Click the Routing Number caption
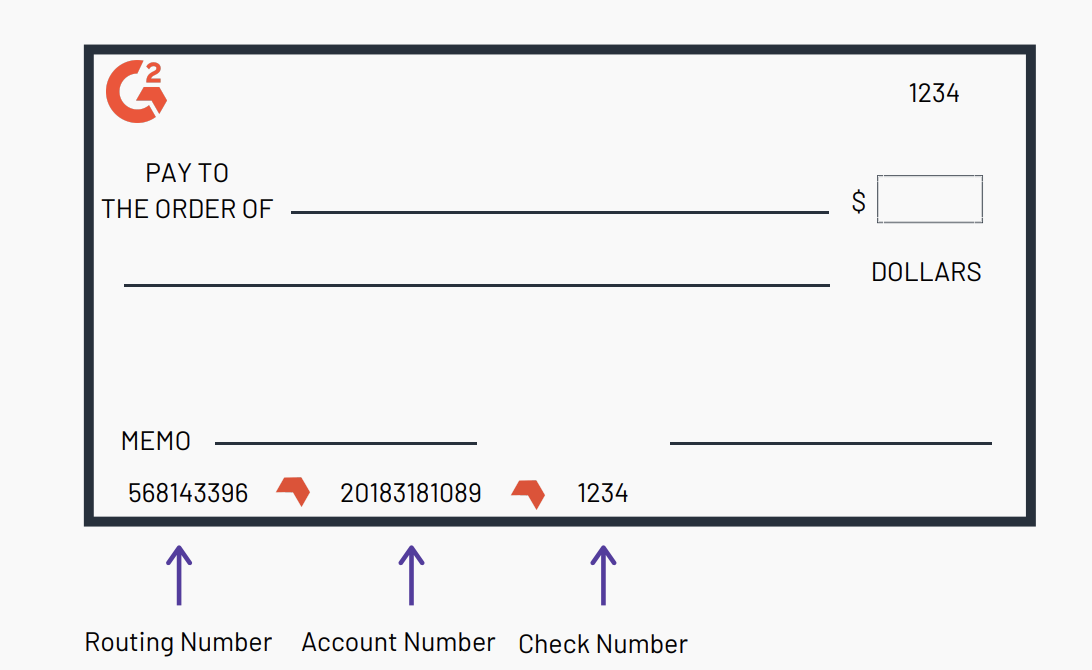This screenshot has width=1092, height=670. [x=178, y=642]
